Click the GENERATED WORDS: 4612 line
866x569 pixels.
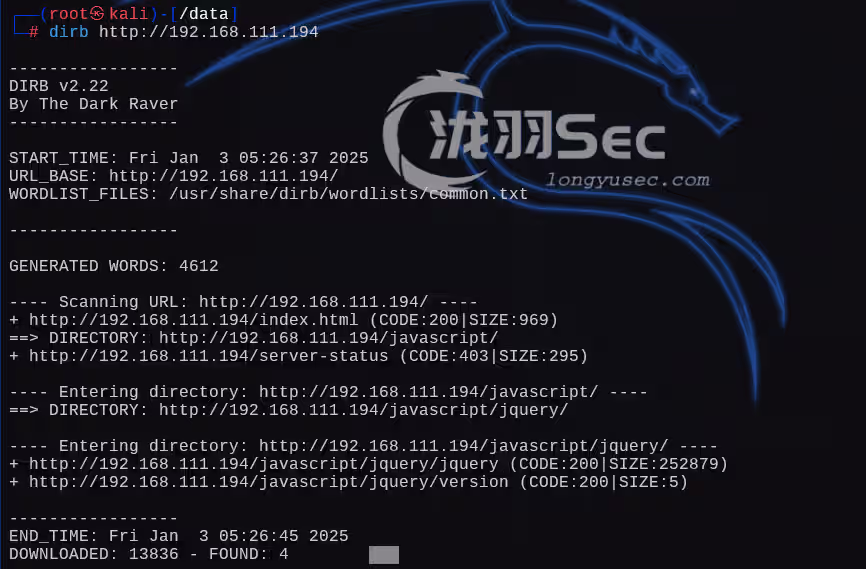[x=114, y=266]
